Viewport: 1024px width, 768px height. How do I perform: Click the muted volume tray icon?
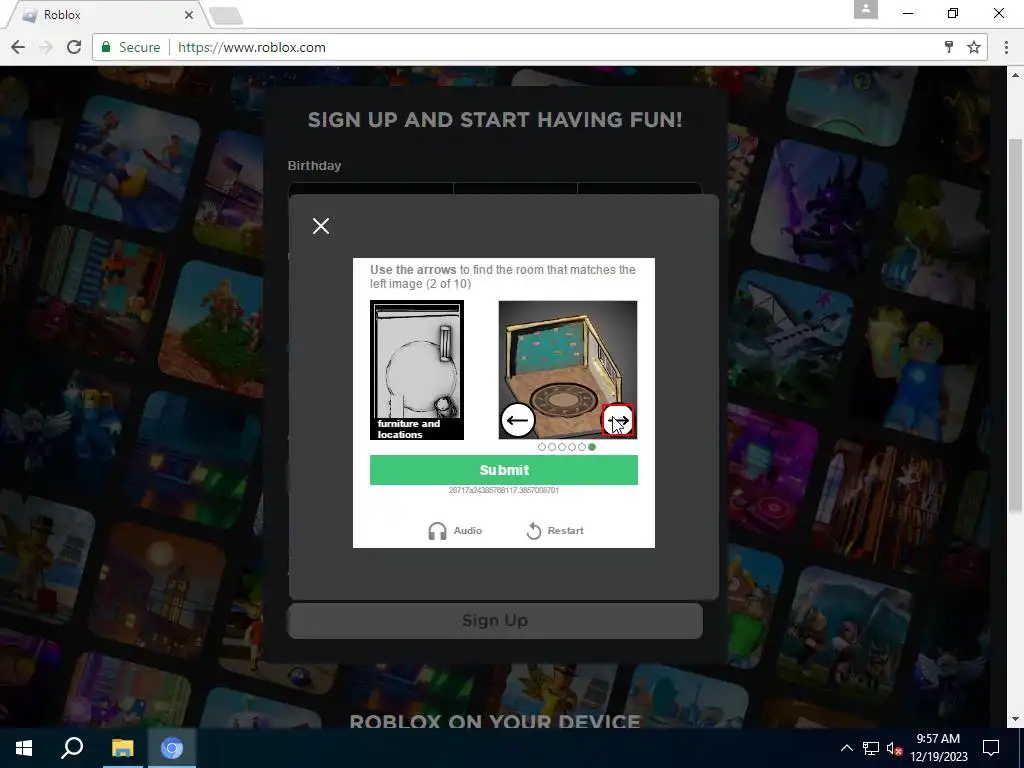(894, 748)
